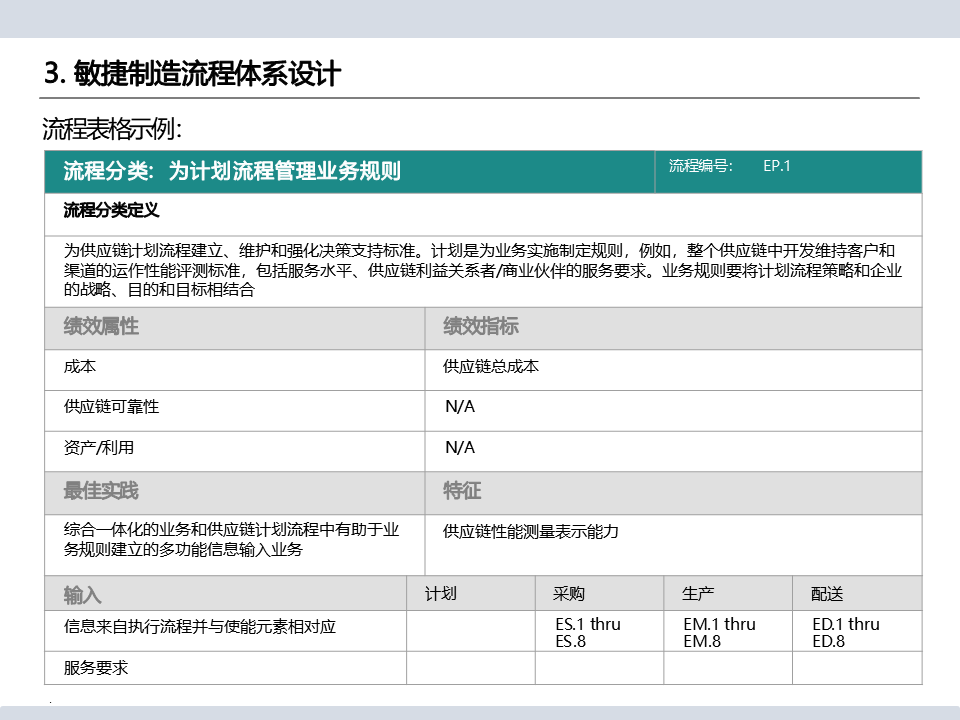The height and width of the screenshot is (720, 960).
Task: Select the 服务要求 cell
Action: pyautogui.click(x=225, y=668)
